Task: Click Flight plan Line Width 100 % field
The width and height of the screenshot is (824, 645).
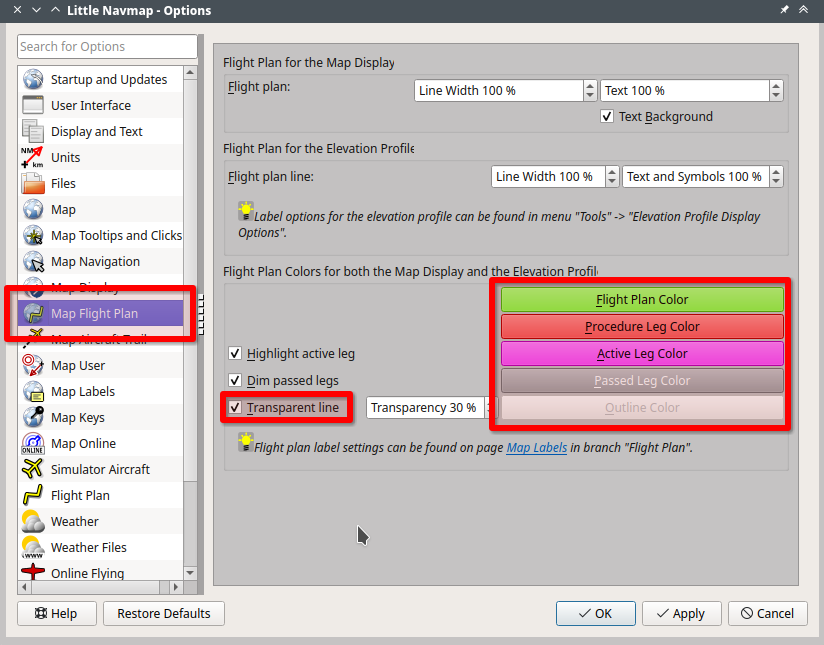Action: [499, 90]
